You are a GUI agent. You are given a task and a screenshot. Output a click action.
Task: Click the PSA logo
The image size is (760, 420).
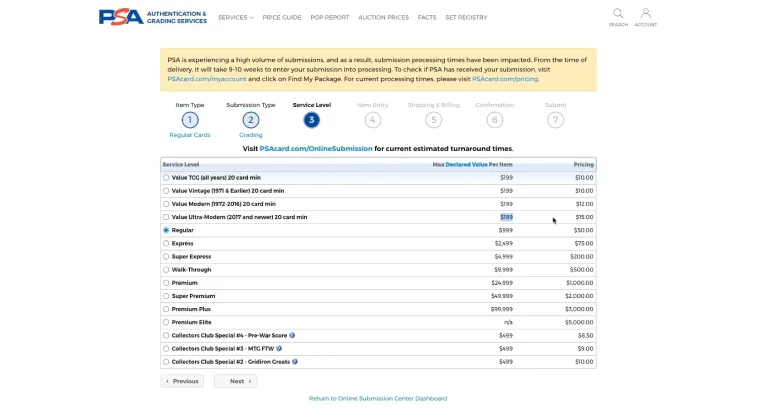[120, 17]
